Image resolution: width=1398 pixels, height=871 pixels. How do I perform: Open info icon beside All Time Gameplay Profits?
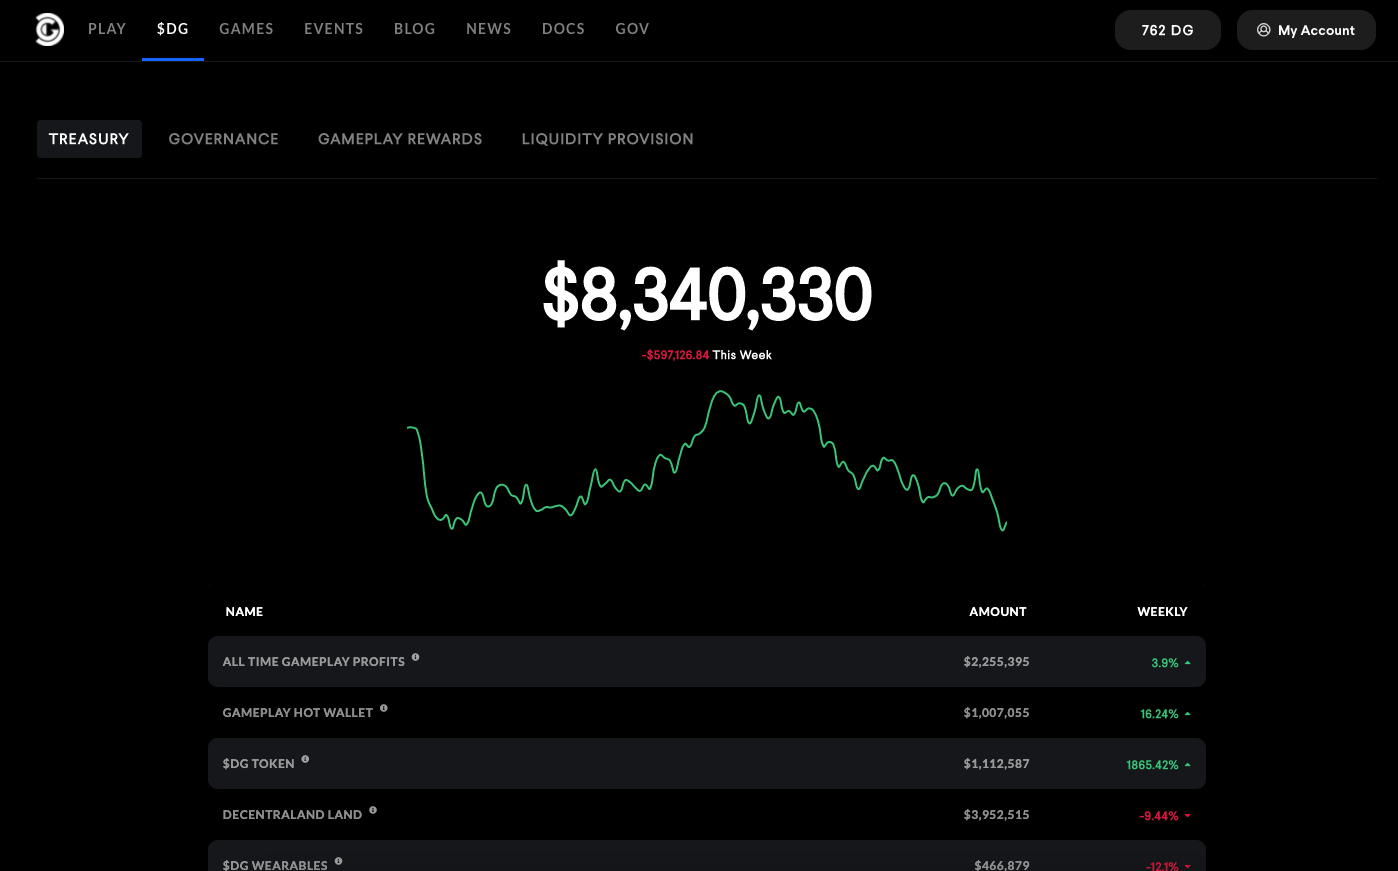[415, 657]
